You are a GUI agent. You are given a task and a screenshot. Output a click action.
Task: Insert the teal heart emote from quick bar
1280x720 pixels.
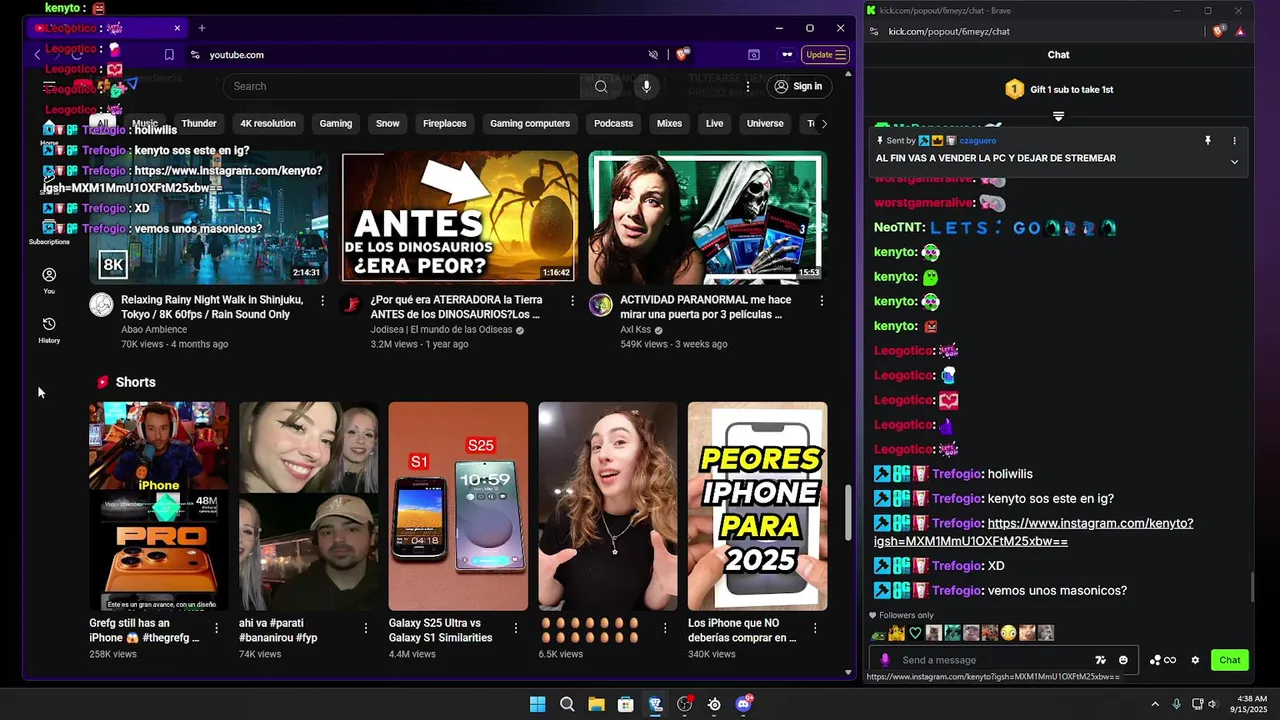915,633
